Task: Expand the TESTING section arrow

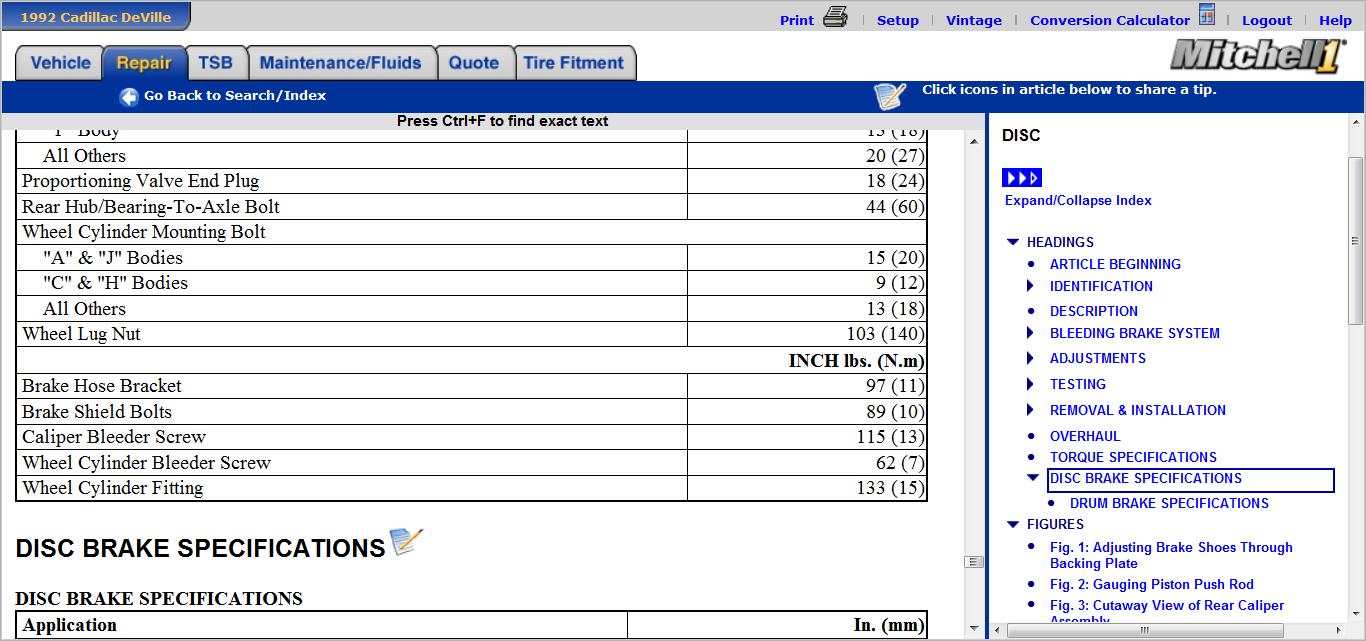Action: click(x=1031, y=384)
